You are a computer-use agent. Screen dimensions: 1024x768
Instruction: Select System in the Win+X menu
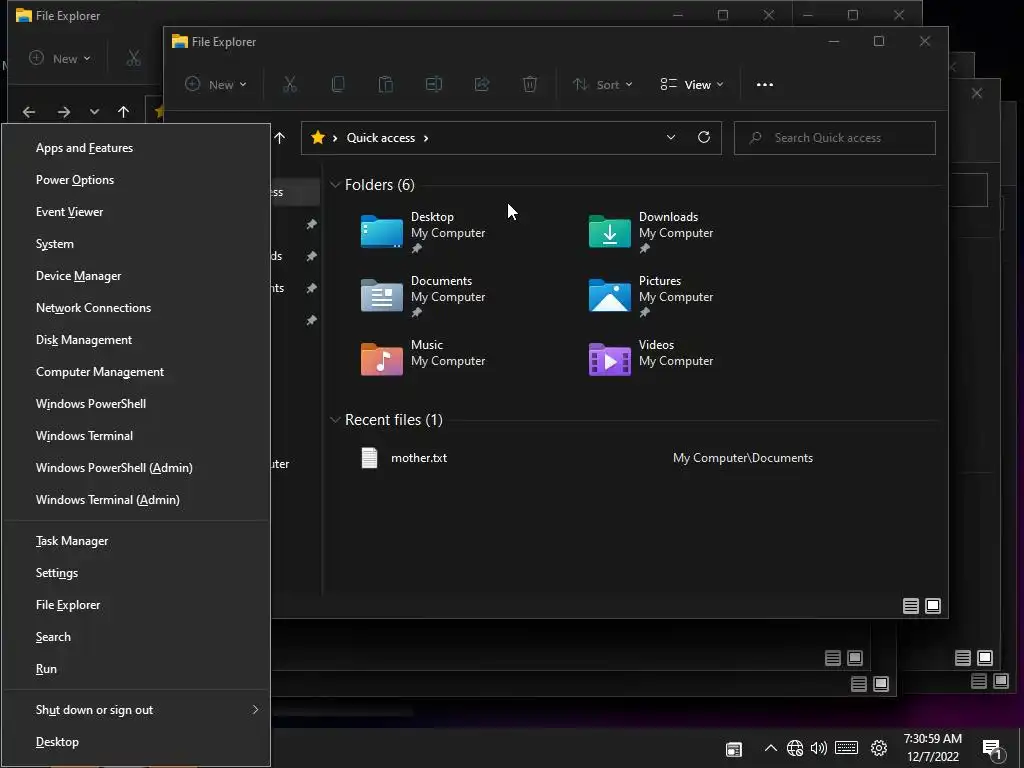(x=136, y=244)
